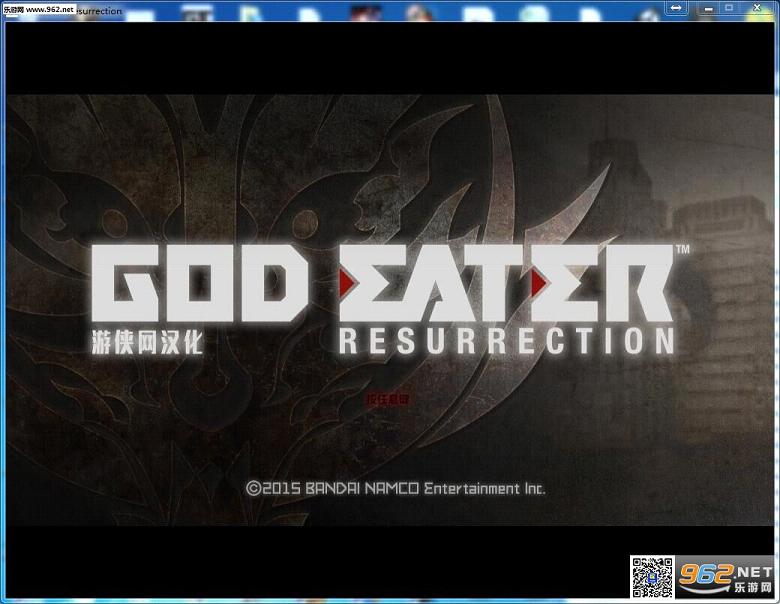Open the 962.NET 乐游网 logo
This screenshot has height=604, width=780.
725,577
